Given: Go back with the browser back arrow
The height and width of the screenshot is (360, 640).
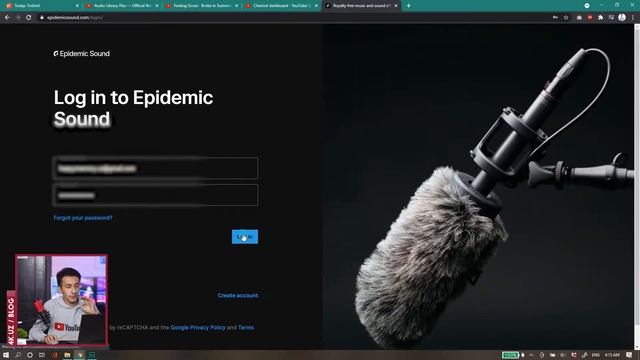Looking at the screenshot, I should (7, 18).
